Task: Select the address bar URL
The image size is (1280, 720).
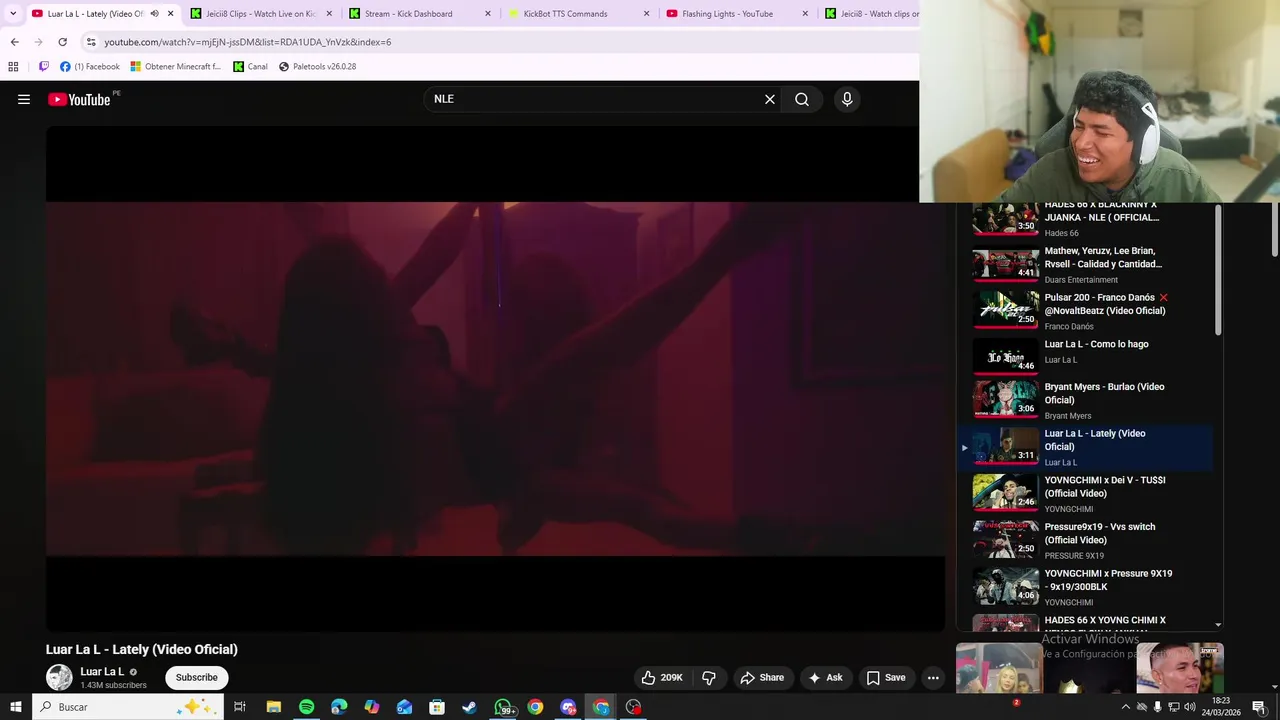Action: 248,42
